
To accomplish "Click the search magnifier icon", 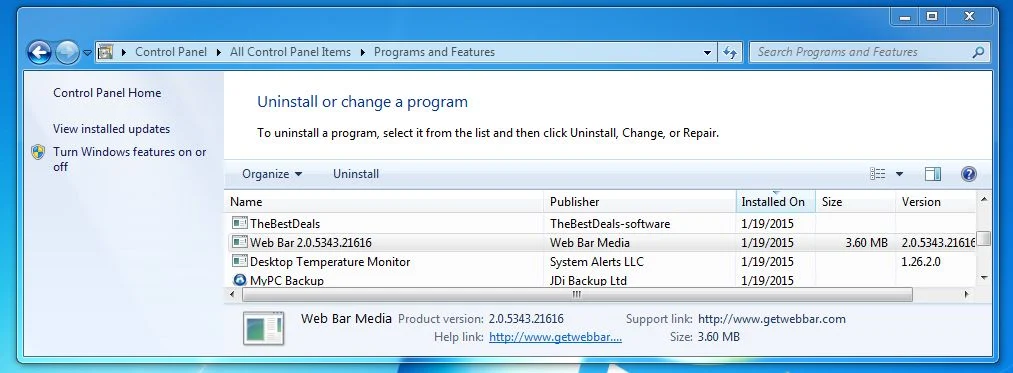I will click(978, 52).
